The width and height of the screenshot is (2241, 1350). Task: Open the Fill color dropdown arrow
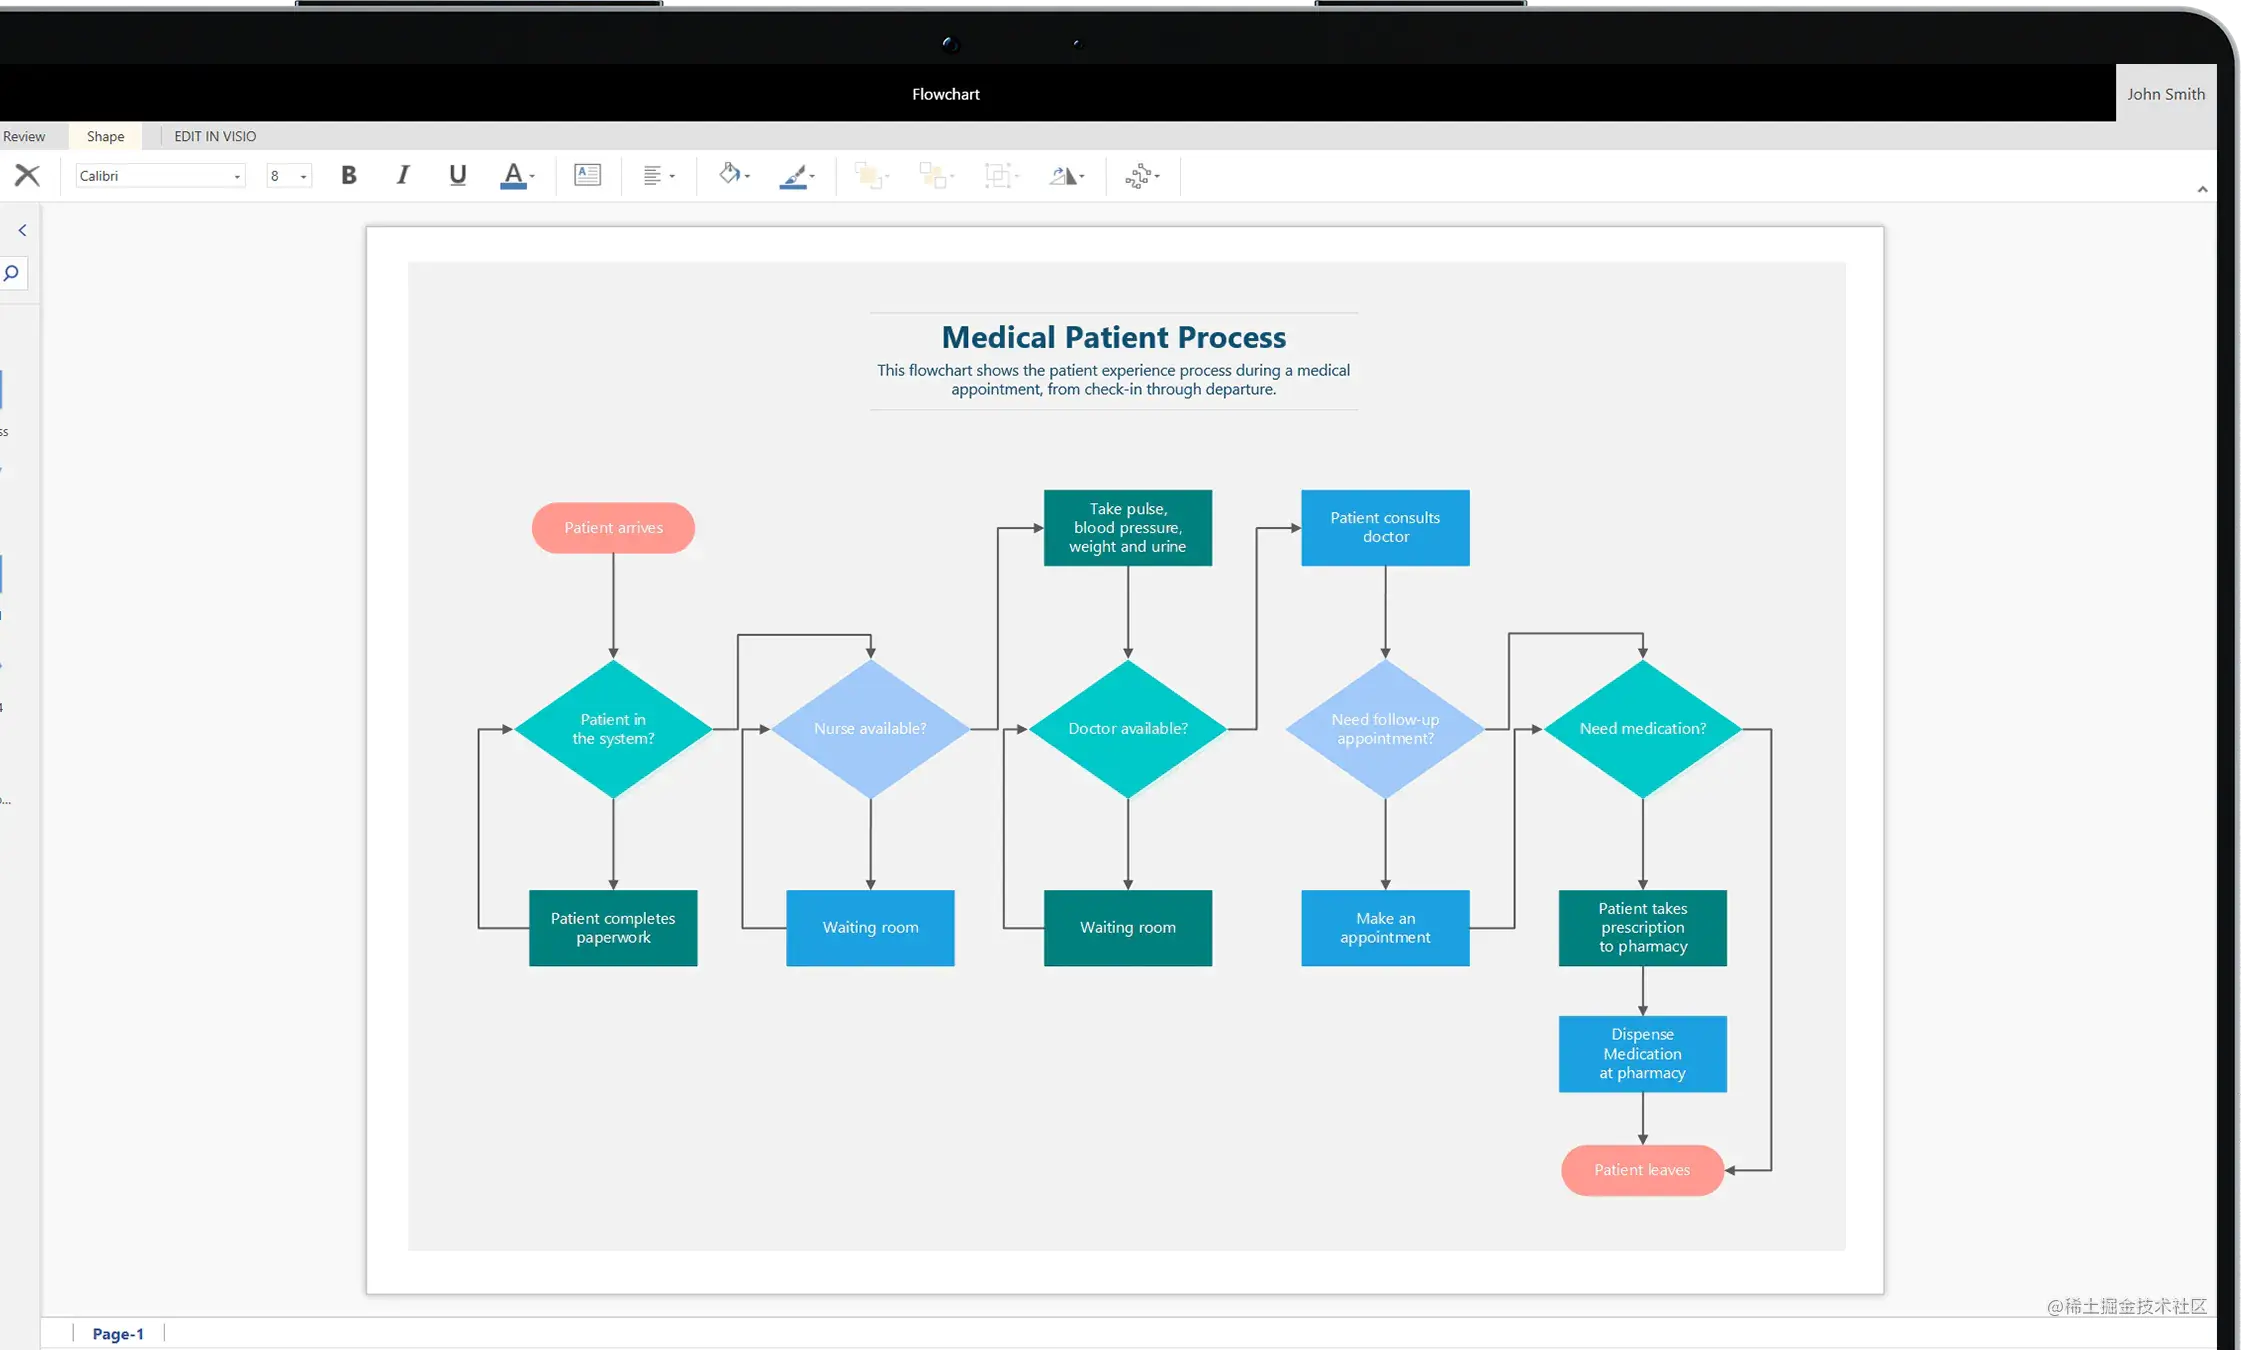pos(747,177)
